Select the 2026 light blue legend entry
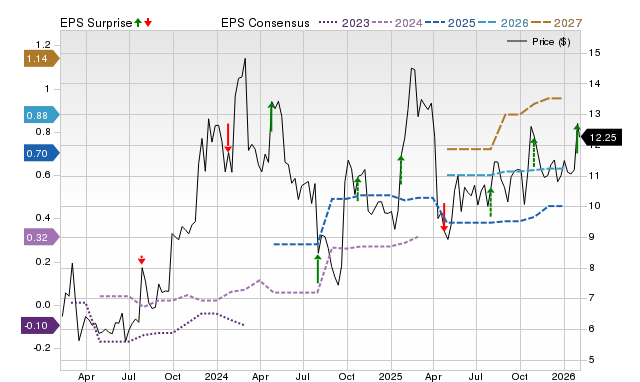This screenshot has width=640, height=382. pyautogui.click(x=503, y=23)
